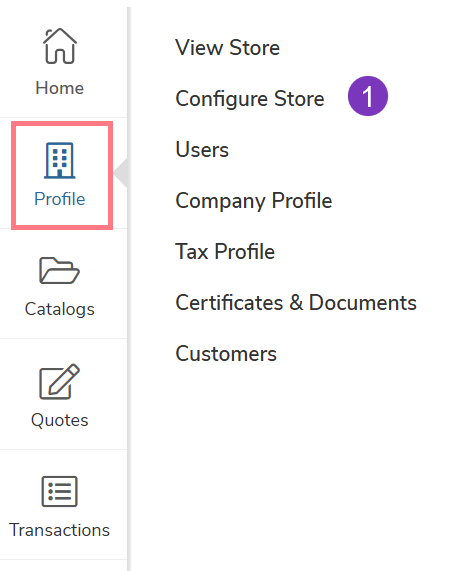The height and width of the screenshot is (571, 459).
Task: Switch to the Catalogs text label
Action: pyautogui.click(x=60, y=310)
